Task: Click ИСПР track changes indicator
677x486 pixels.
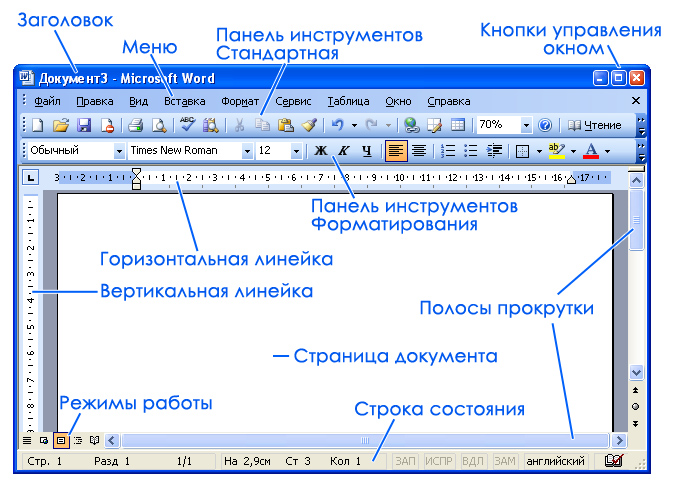Action: coord(438,461)
